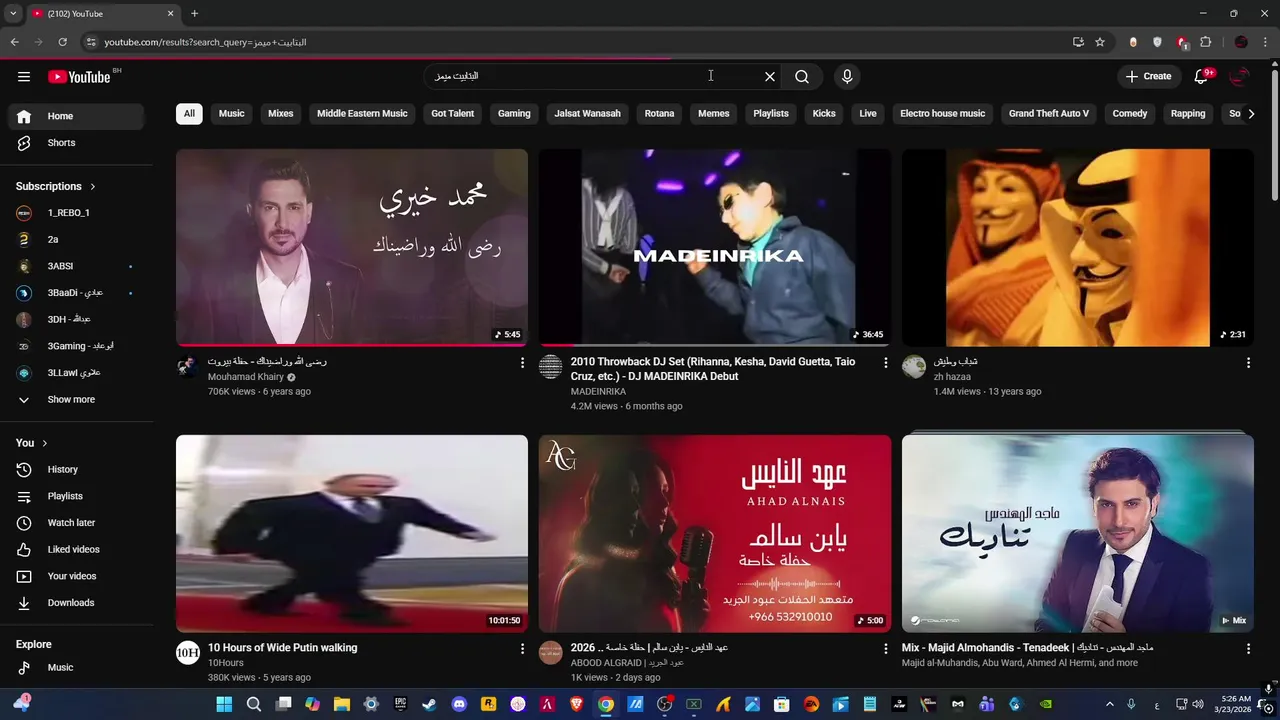Open Steam from the taskbar

[x=429, y=704]
